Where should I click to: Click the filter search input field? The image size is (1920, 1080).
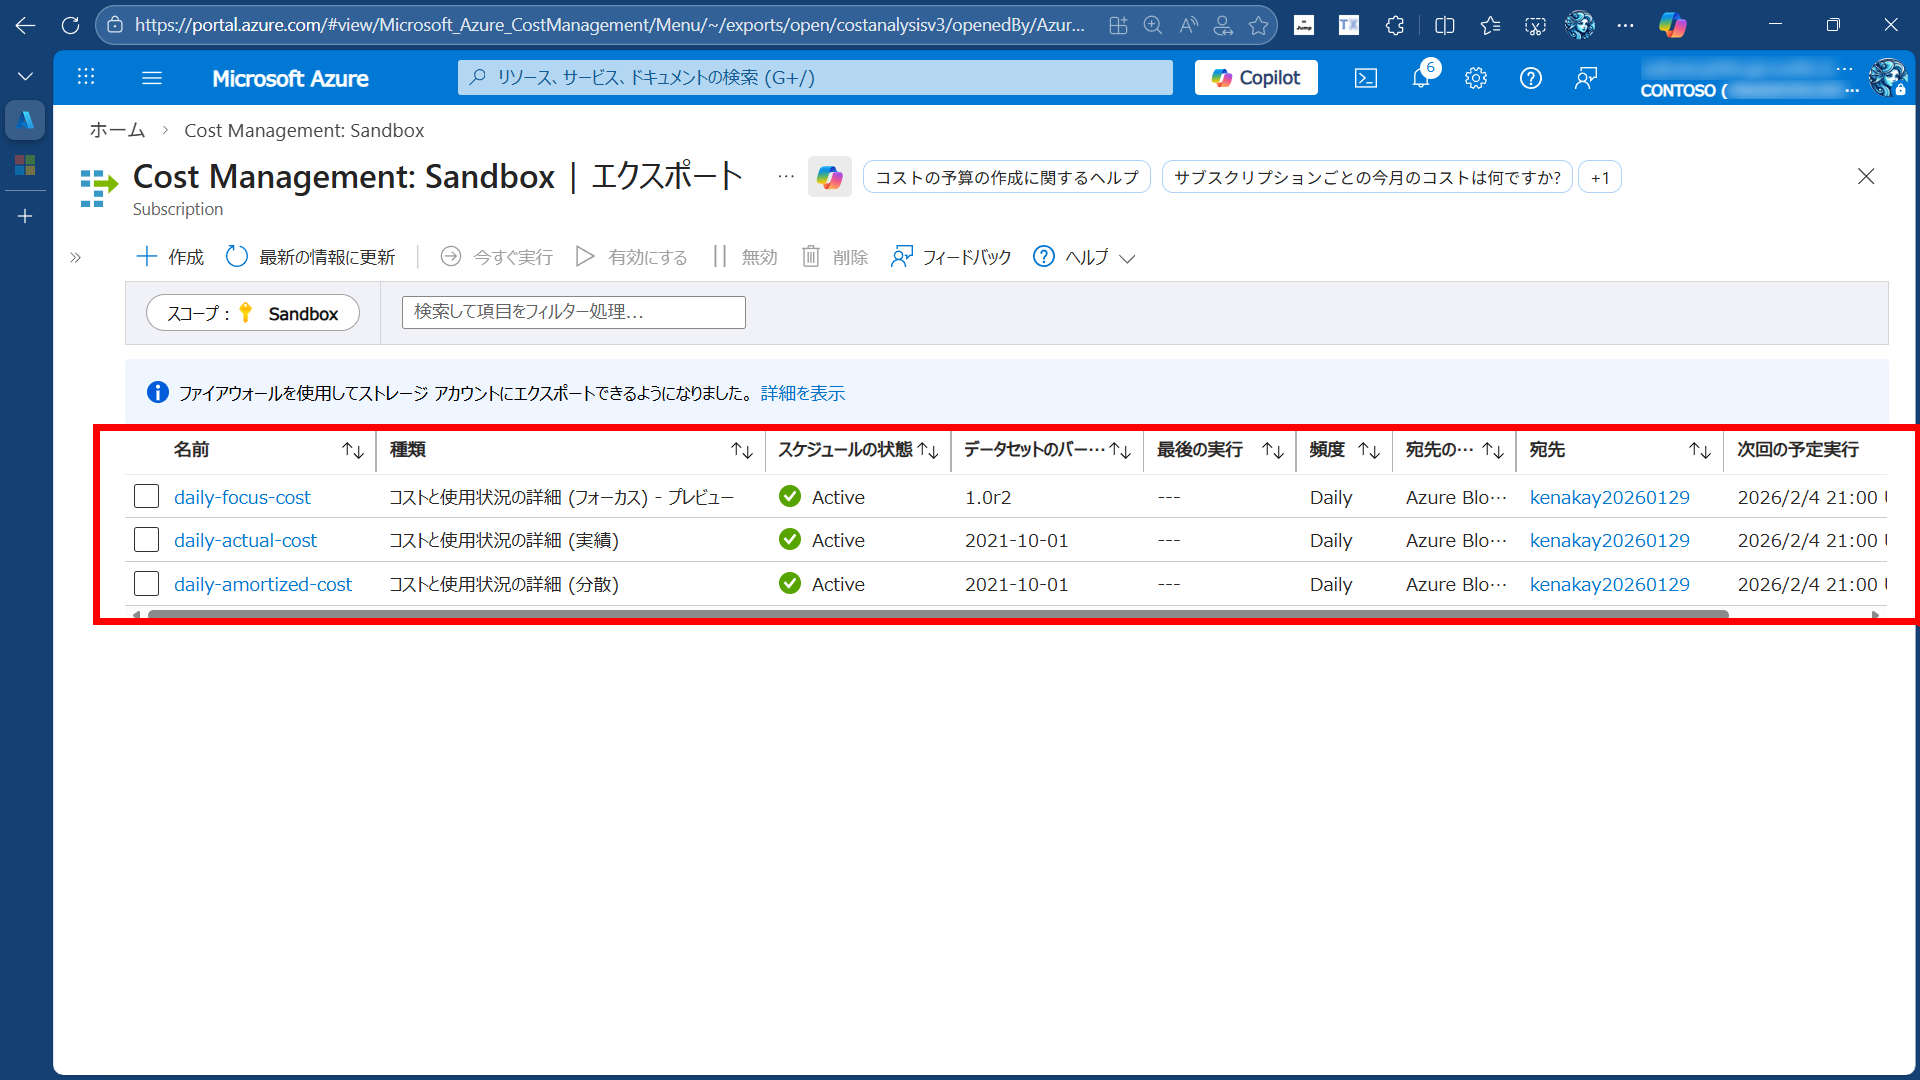573,312
